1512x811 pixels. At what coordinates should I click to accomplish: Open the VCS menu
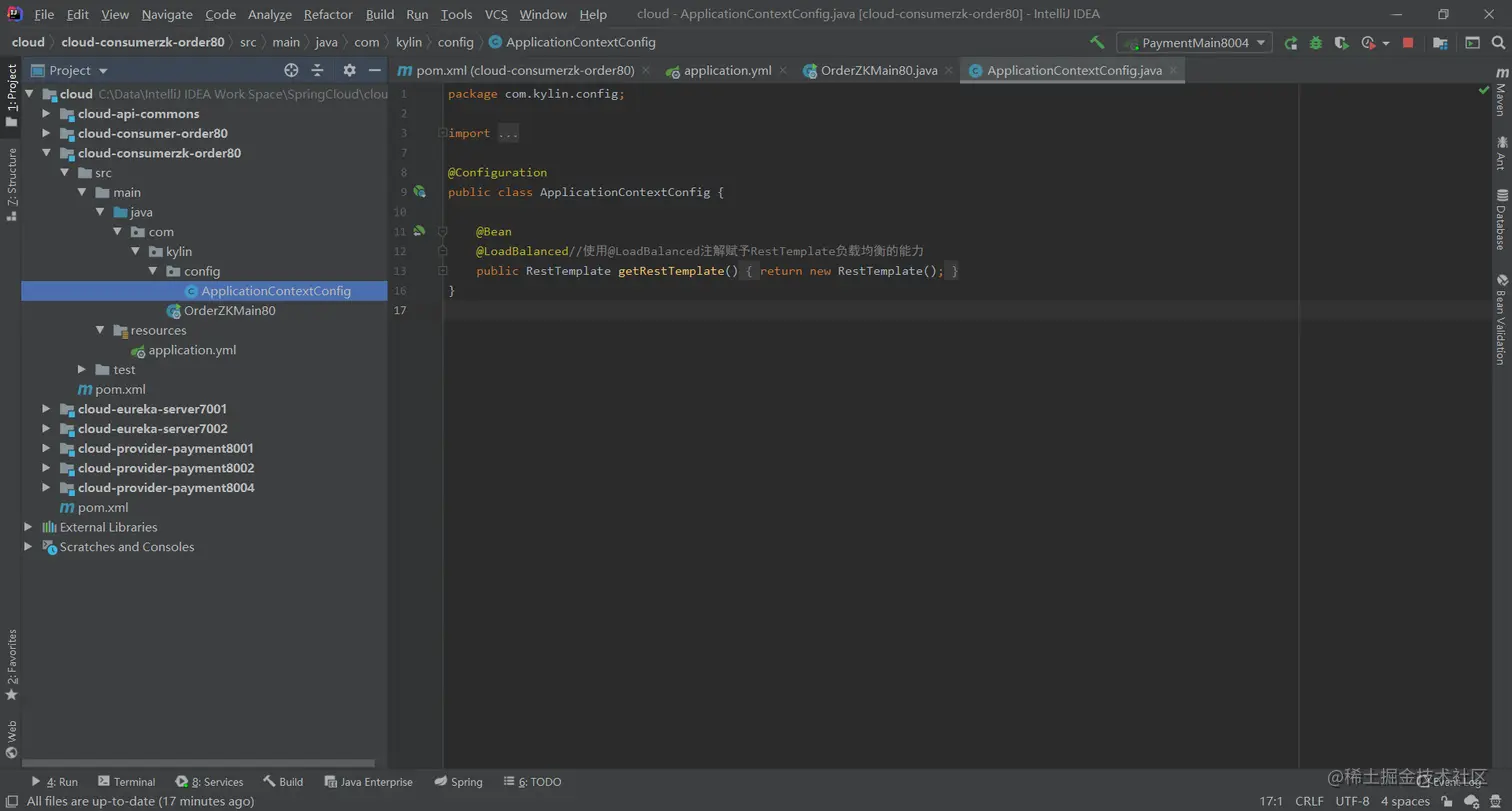(496, 14)
